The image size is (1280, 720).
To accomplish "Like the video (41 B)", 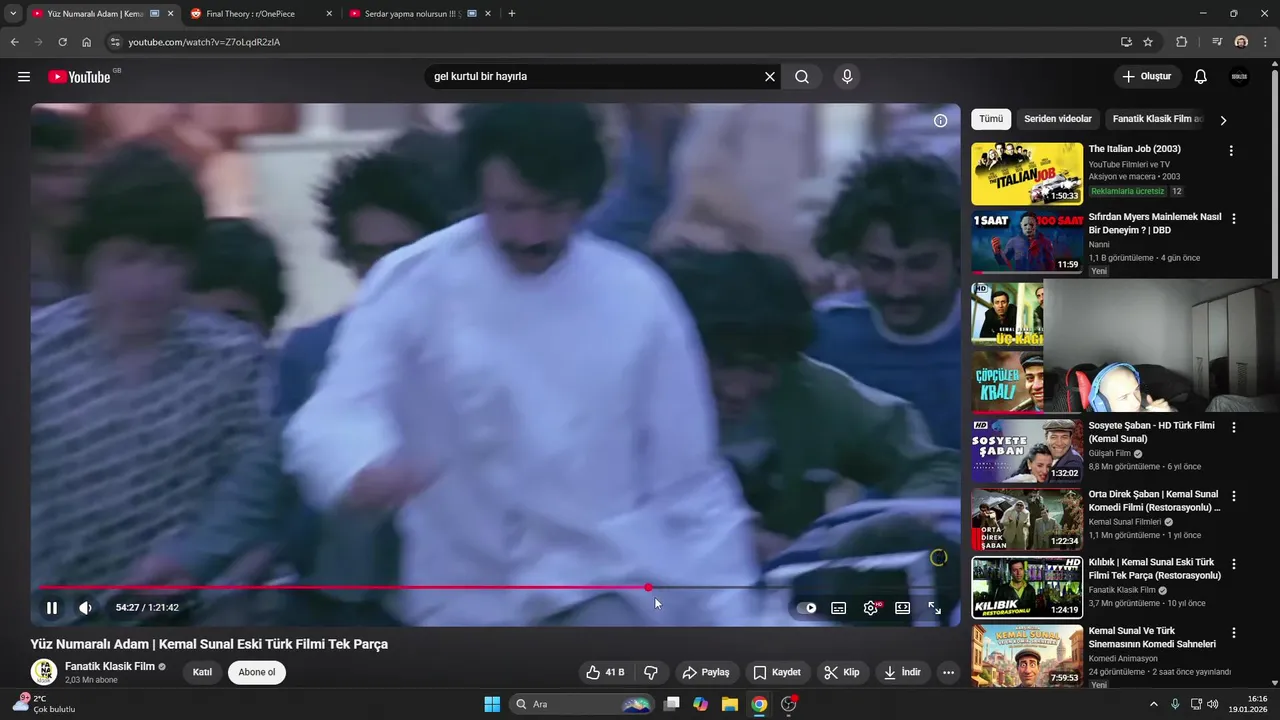I will tap(605, 672).
